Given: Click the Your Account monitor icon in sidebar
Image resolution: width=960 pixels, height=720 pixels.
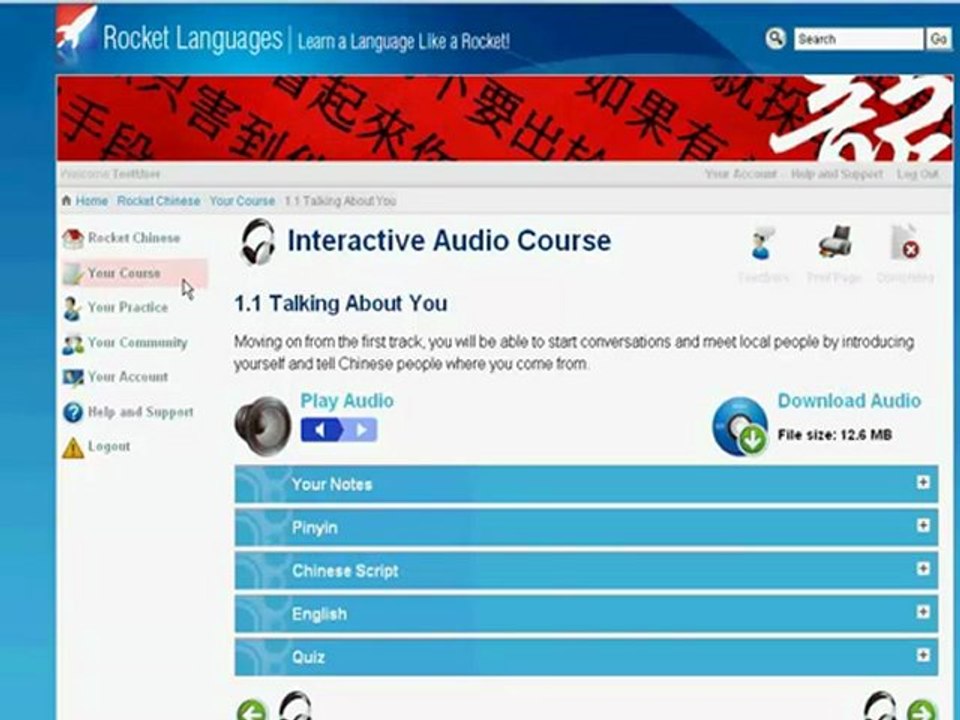Looking at the screenshot, I should coord(73,378).
